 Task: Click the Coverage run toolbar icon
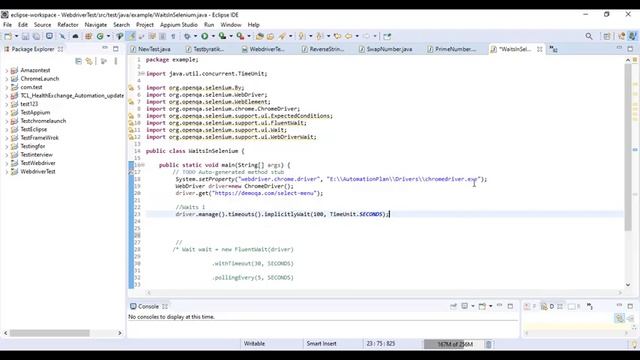point(222,36)
